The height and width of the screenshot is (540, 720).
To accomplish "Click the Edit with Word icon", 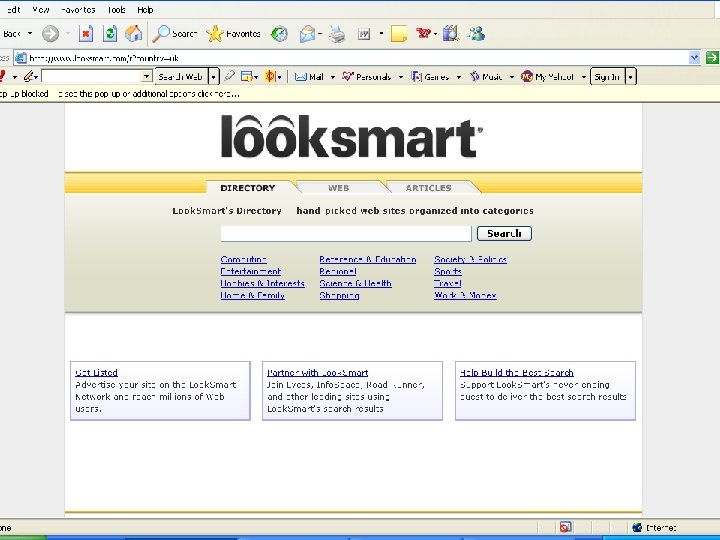I will (x=364, y=34).
